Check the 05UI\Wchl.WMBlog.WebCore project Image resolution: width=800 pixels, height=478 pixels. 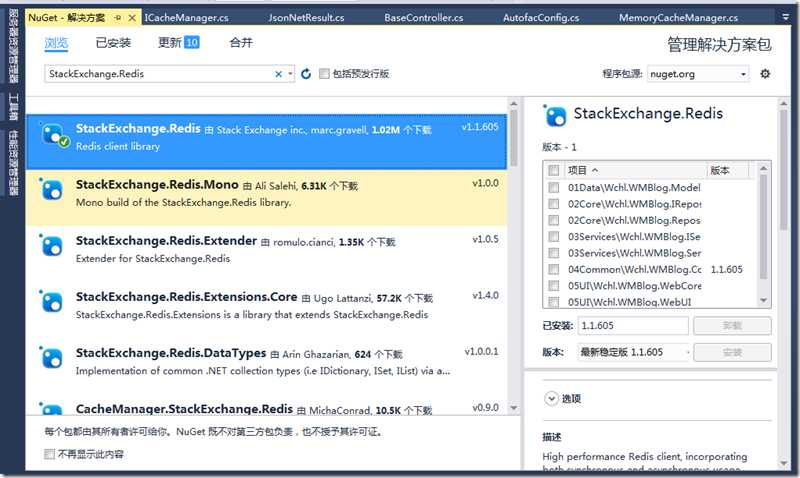(554, 286)
